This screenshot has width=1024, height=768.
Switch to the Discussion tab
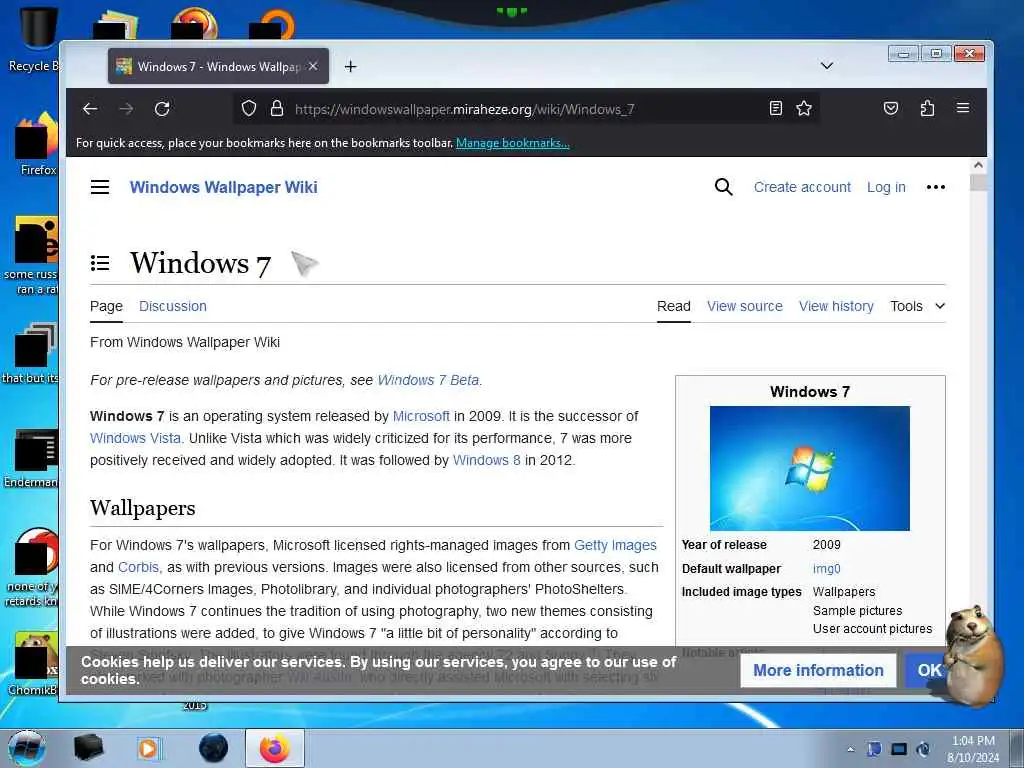click(173, 306)
